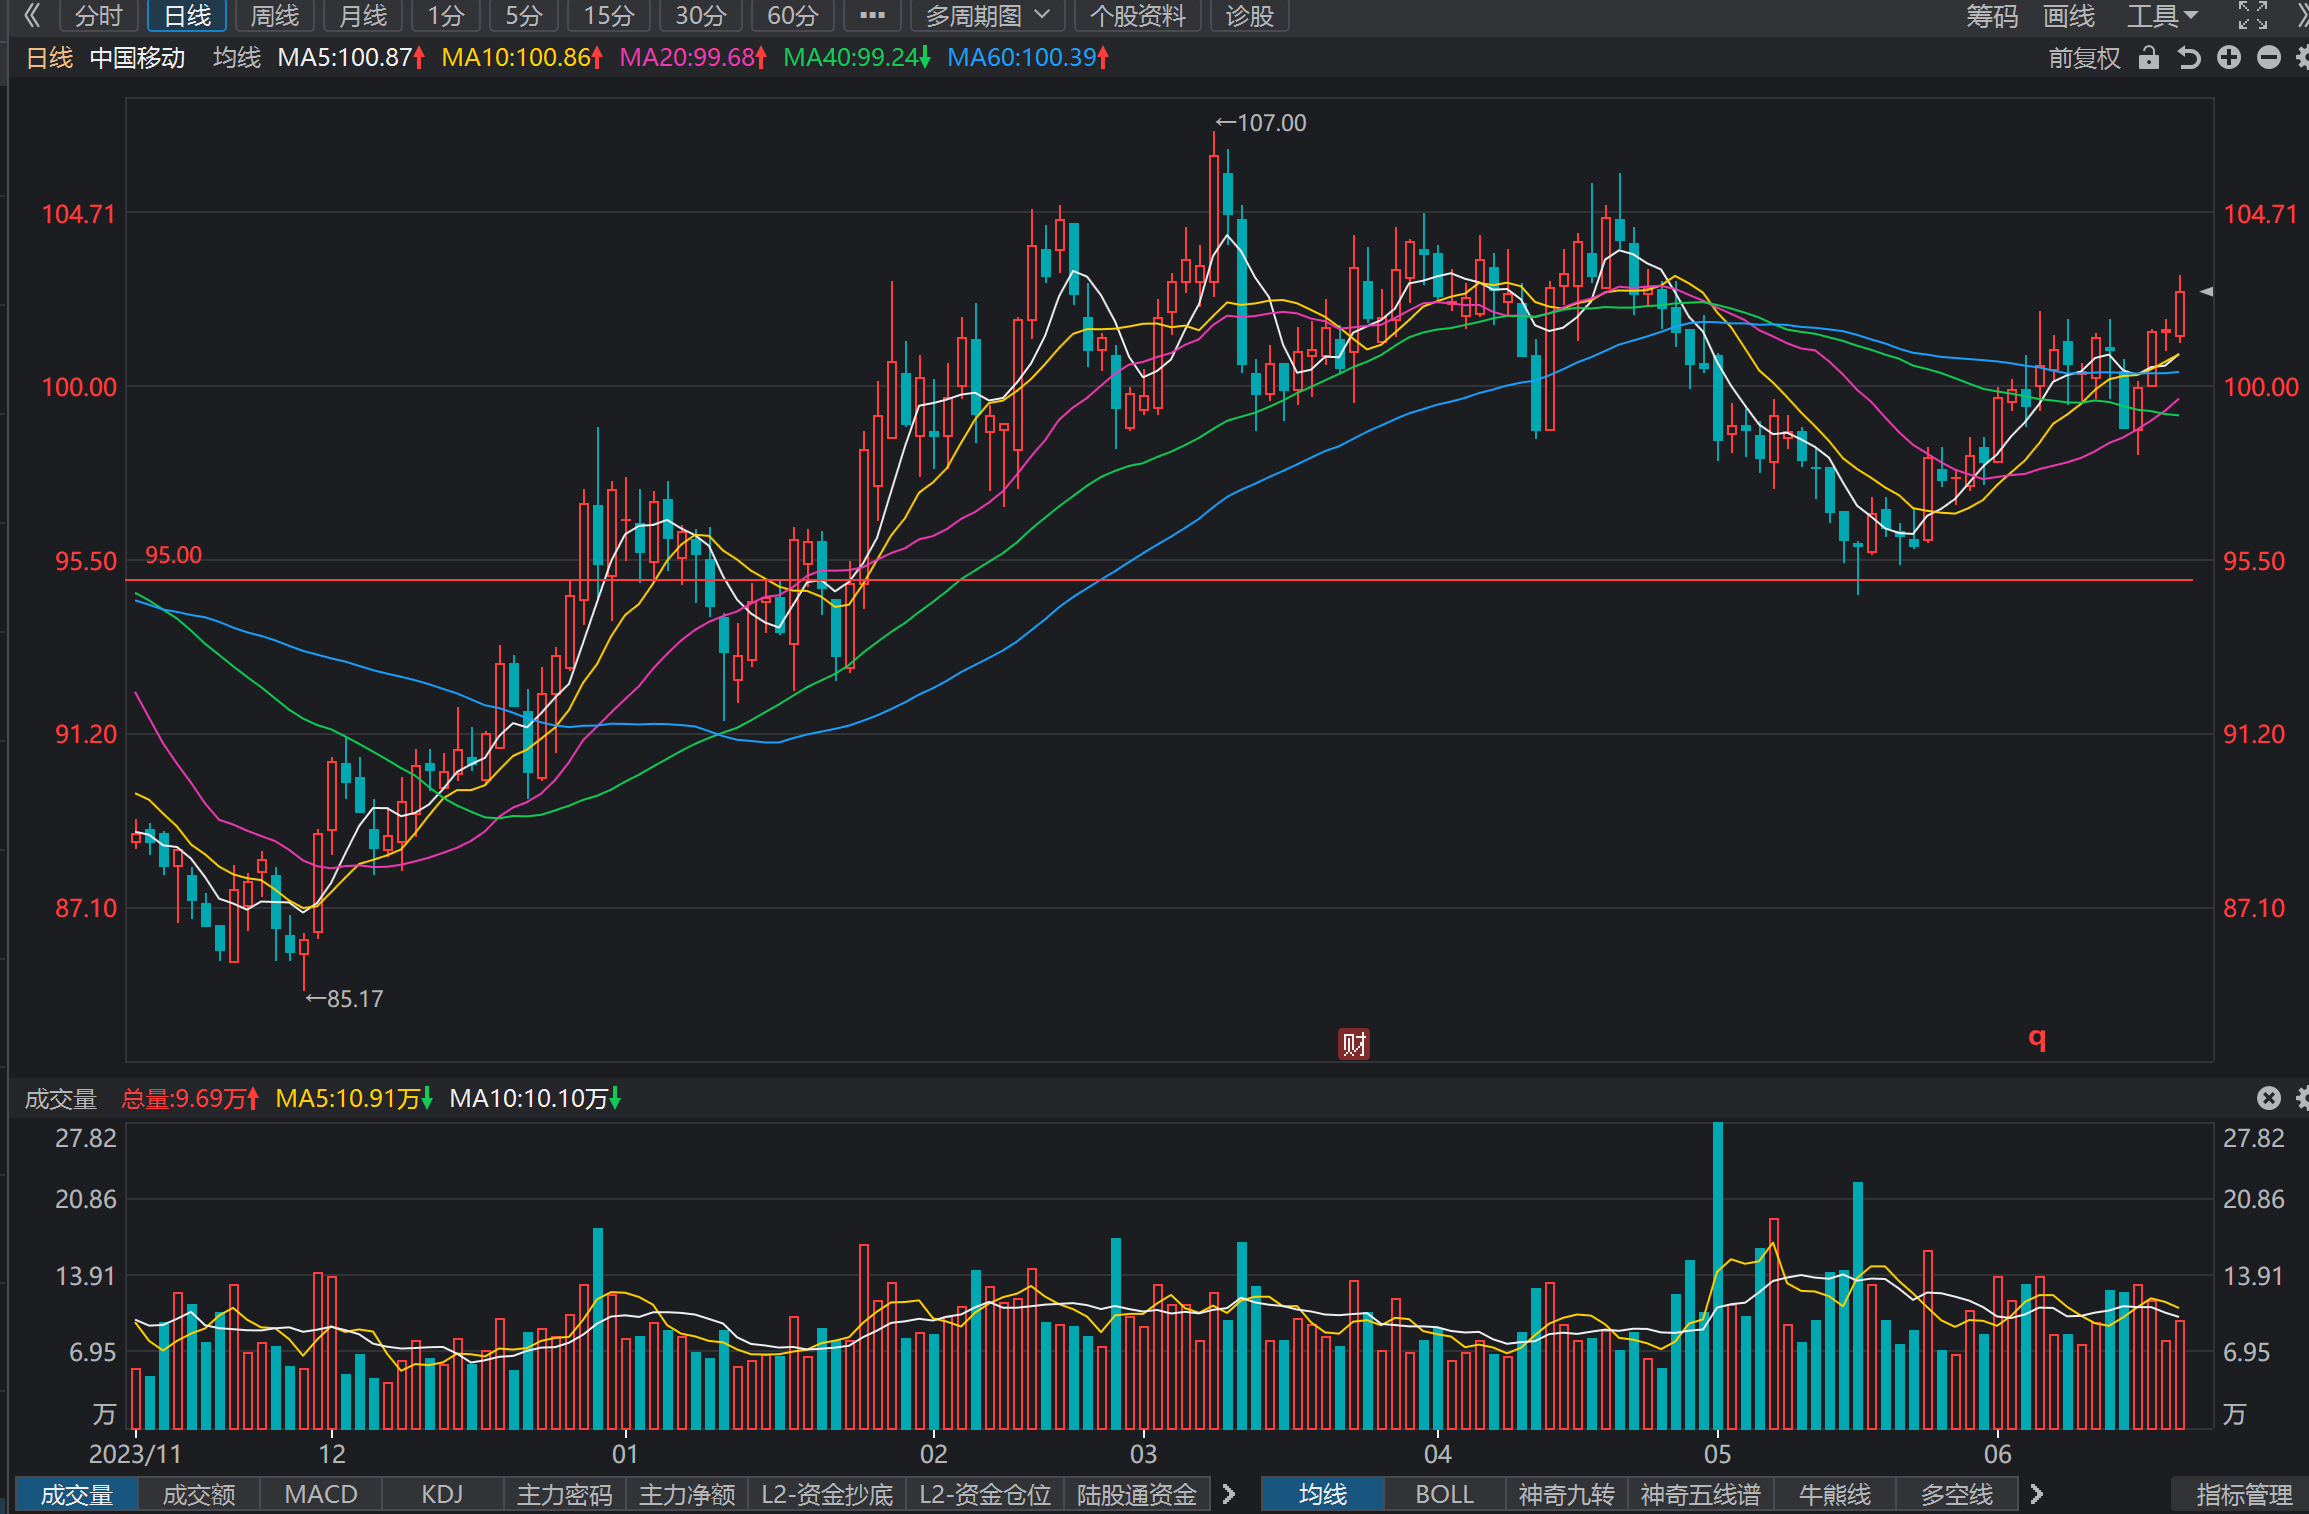
Task: Select the 15分 period
Action: pyautogui.click(x=609, y=16)
